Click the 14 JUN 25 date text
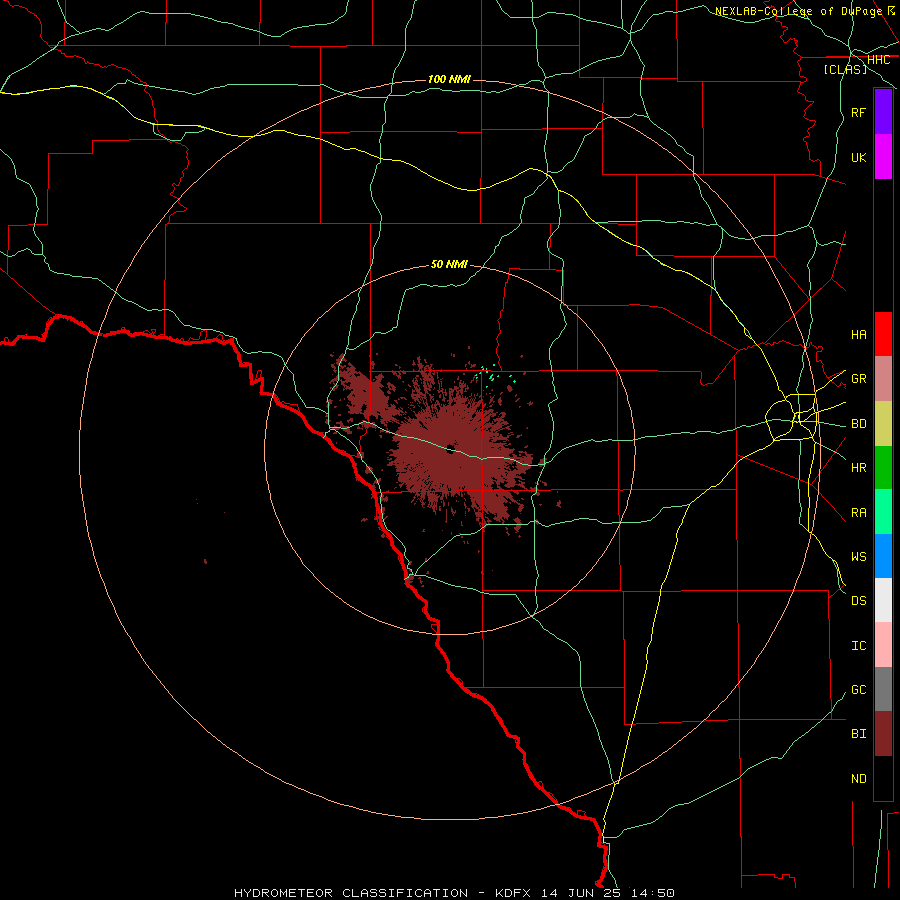This screenshot has width=900, height=900. [581, 893]
